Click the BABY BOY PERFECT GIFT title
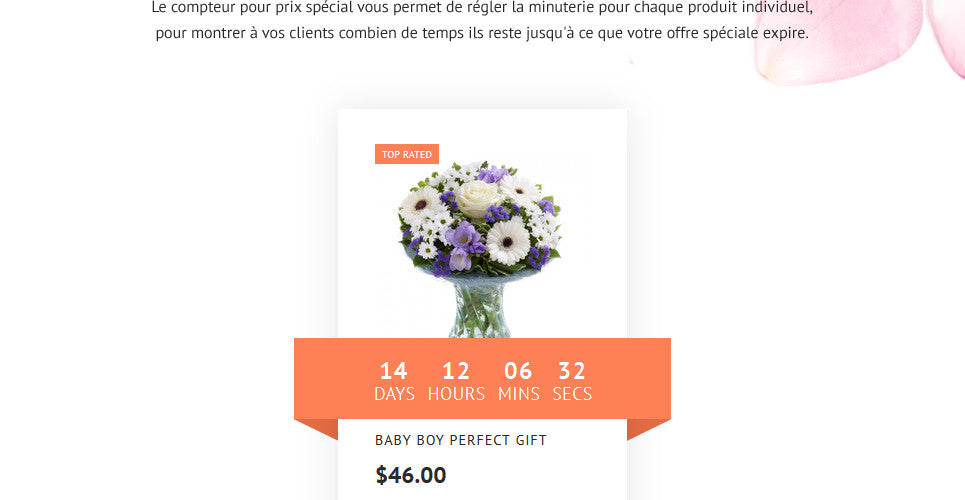The width and height of the screenshot is (965, 500). (x=461, y=440)
